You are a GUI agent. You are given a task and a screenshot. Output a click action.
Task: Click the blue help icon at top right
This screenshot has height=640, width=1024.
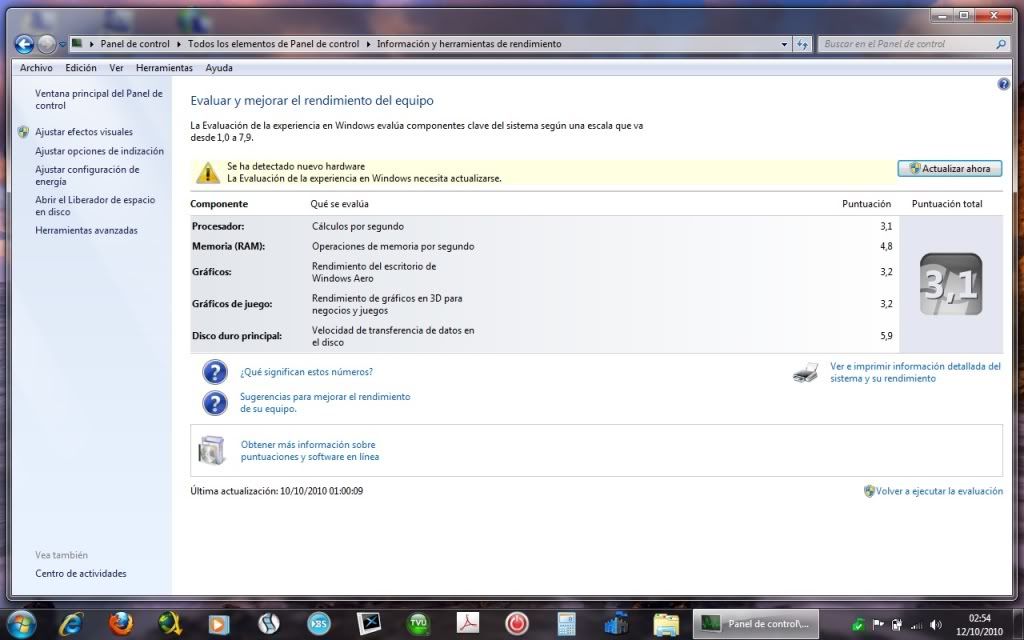(x=1003, y=84)
